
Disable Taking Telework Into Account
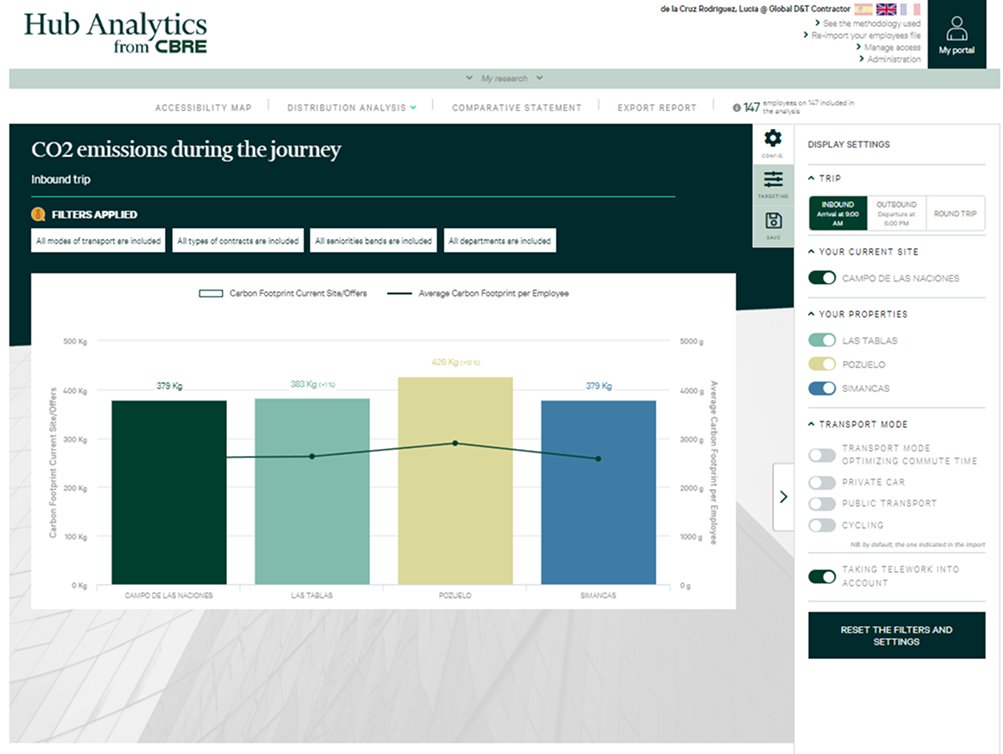pos(822,576)
